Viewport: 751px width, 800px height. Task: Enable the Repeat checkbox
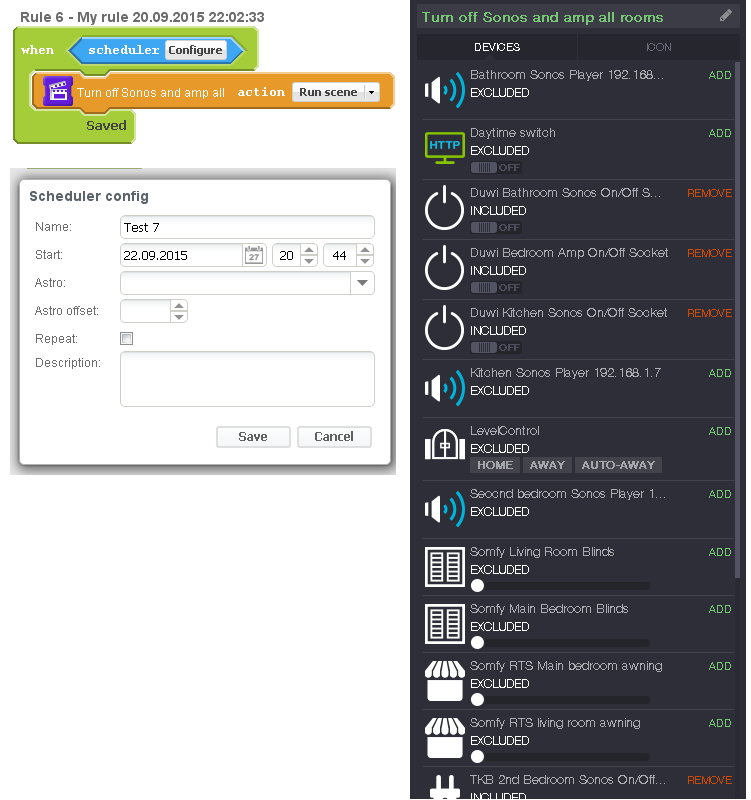pyautogui.click(x=126, y=339)
